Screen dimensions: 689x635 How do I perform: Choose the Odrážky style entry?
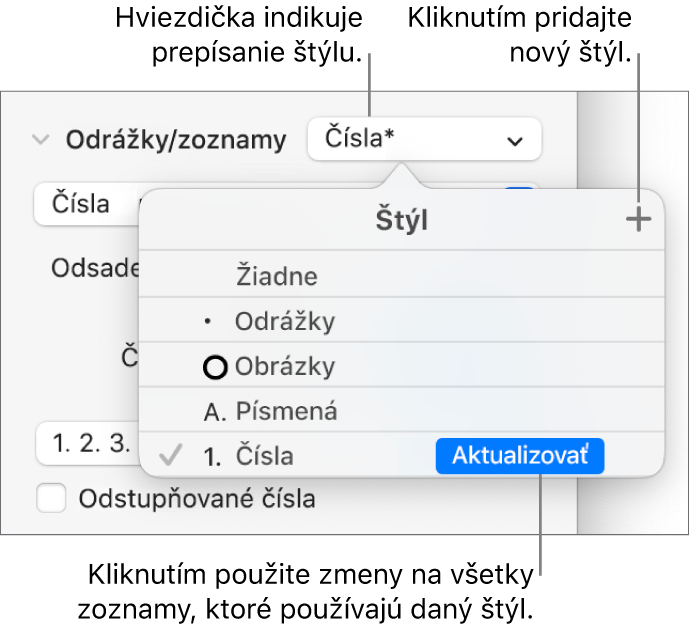pos(285,322)
